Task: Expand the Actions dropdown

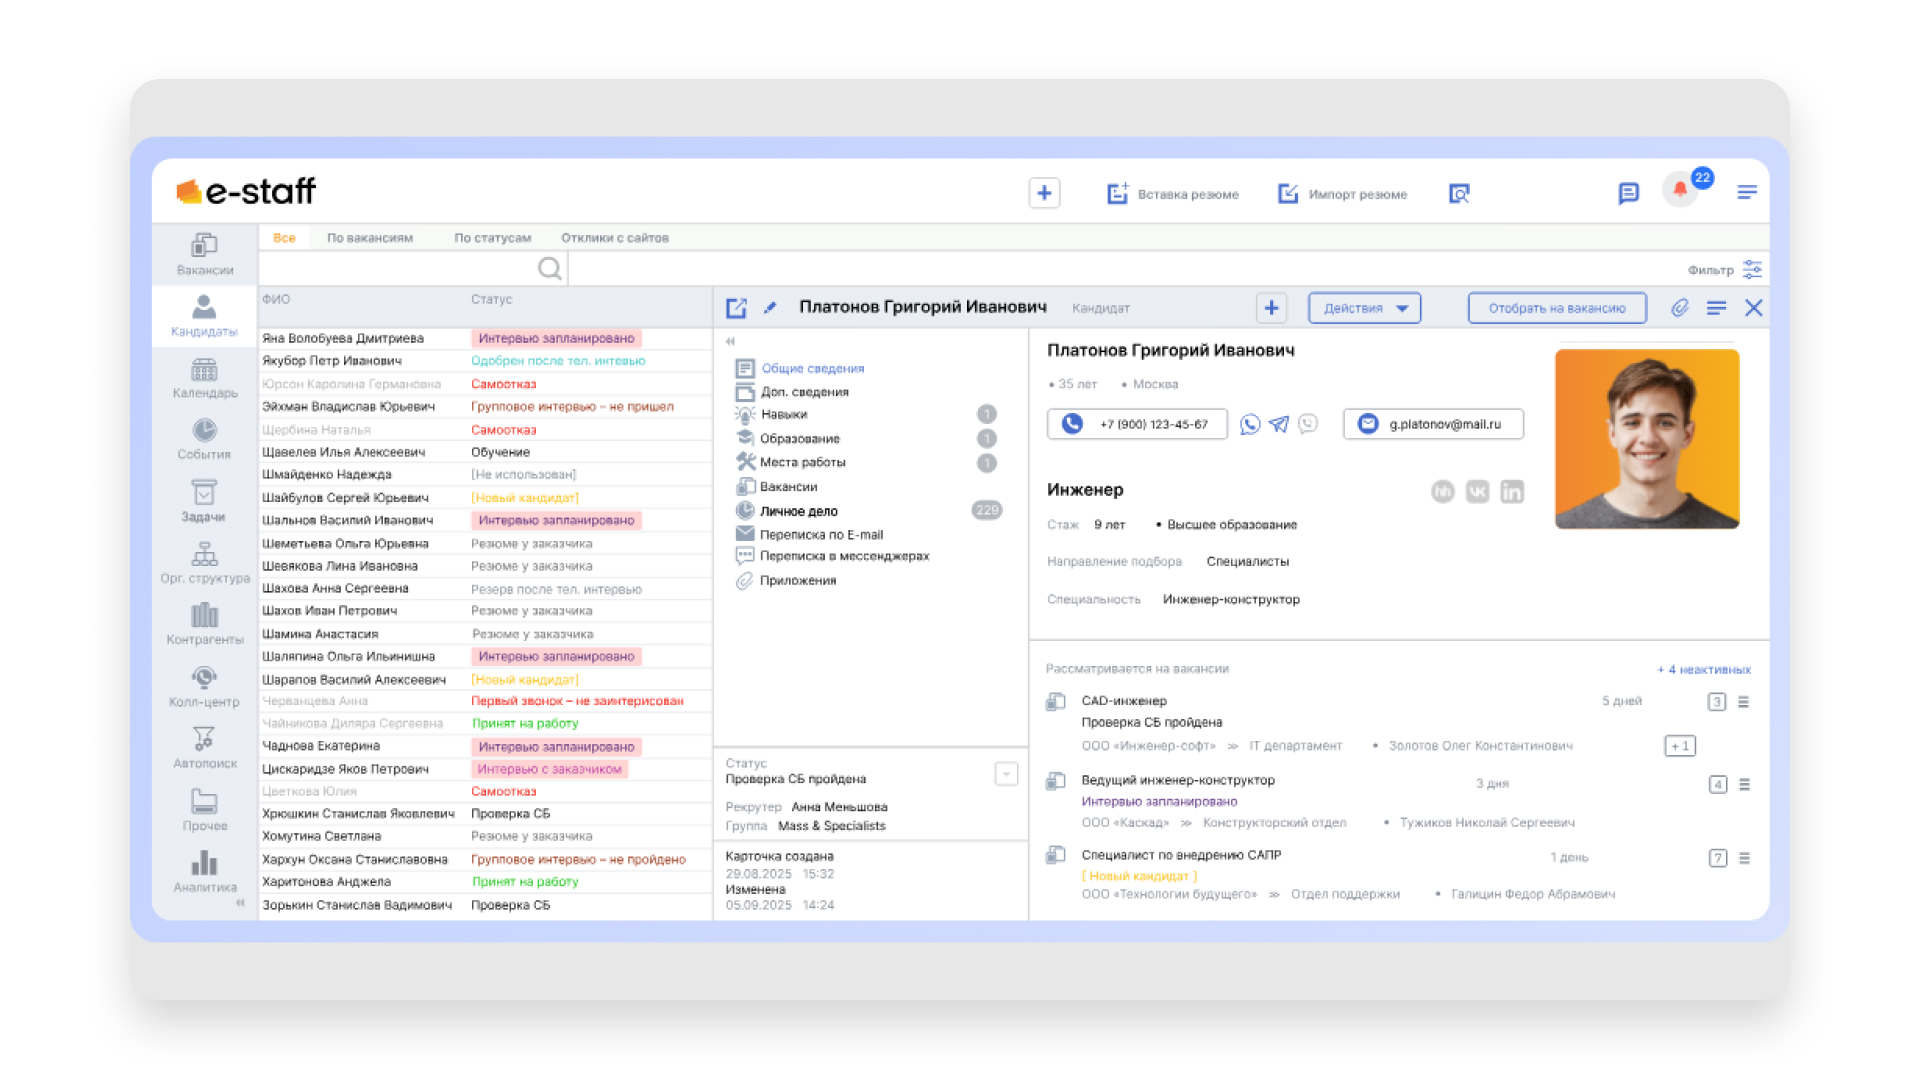Action: (x=1364, y=308)
